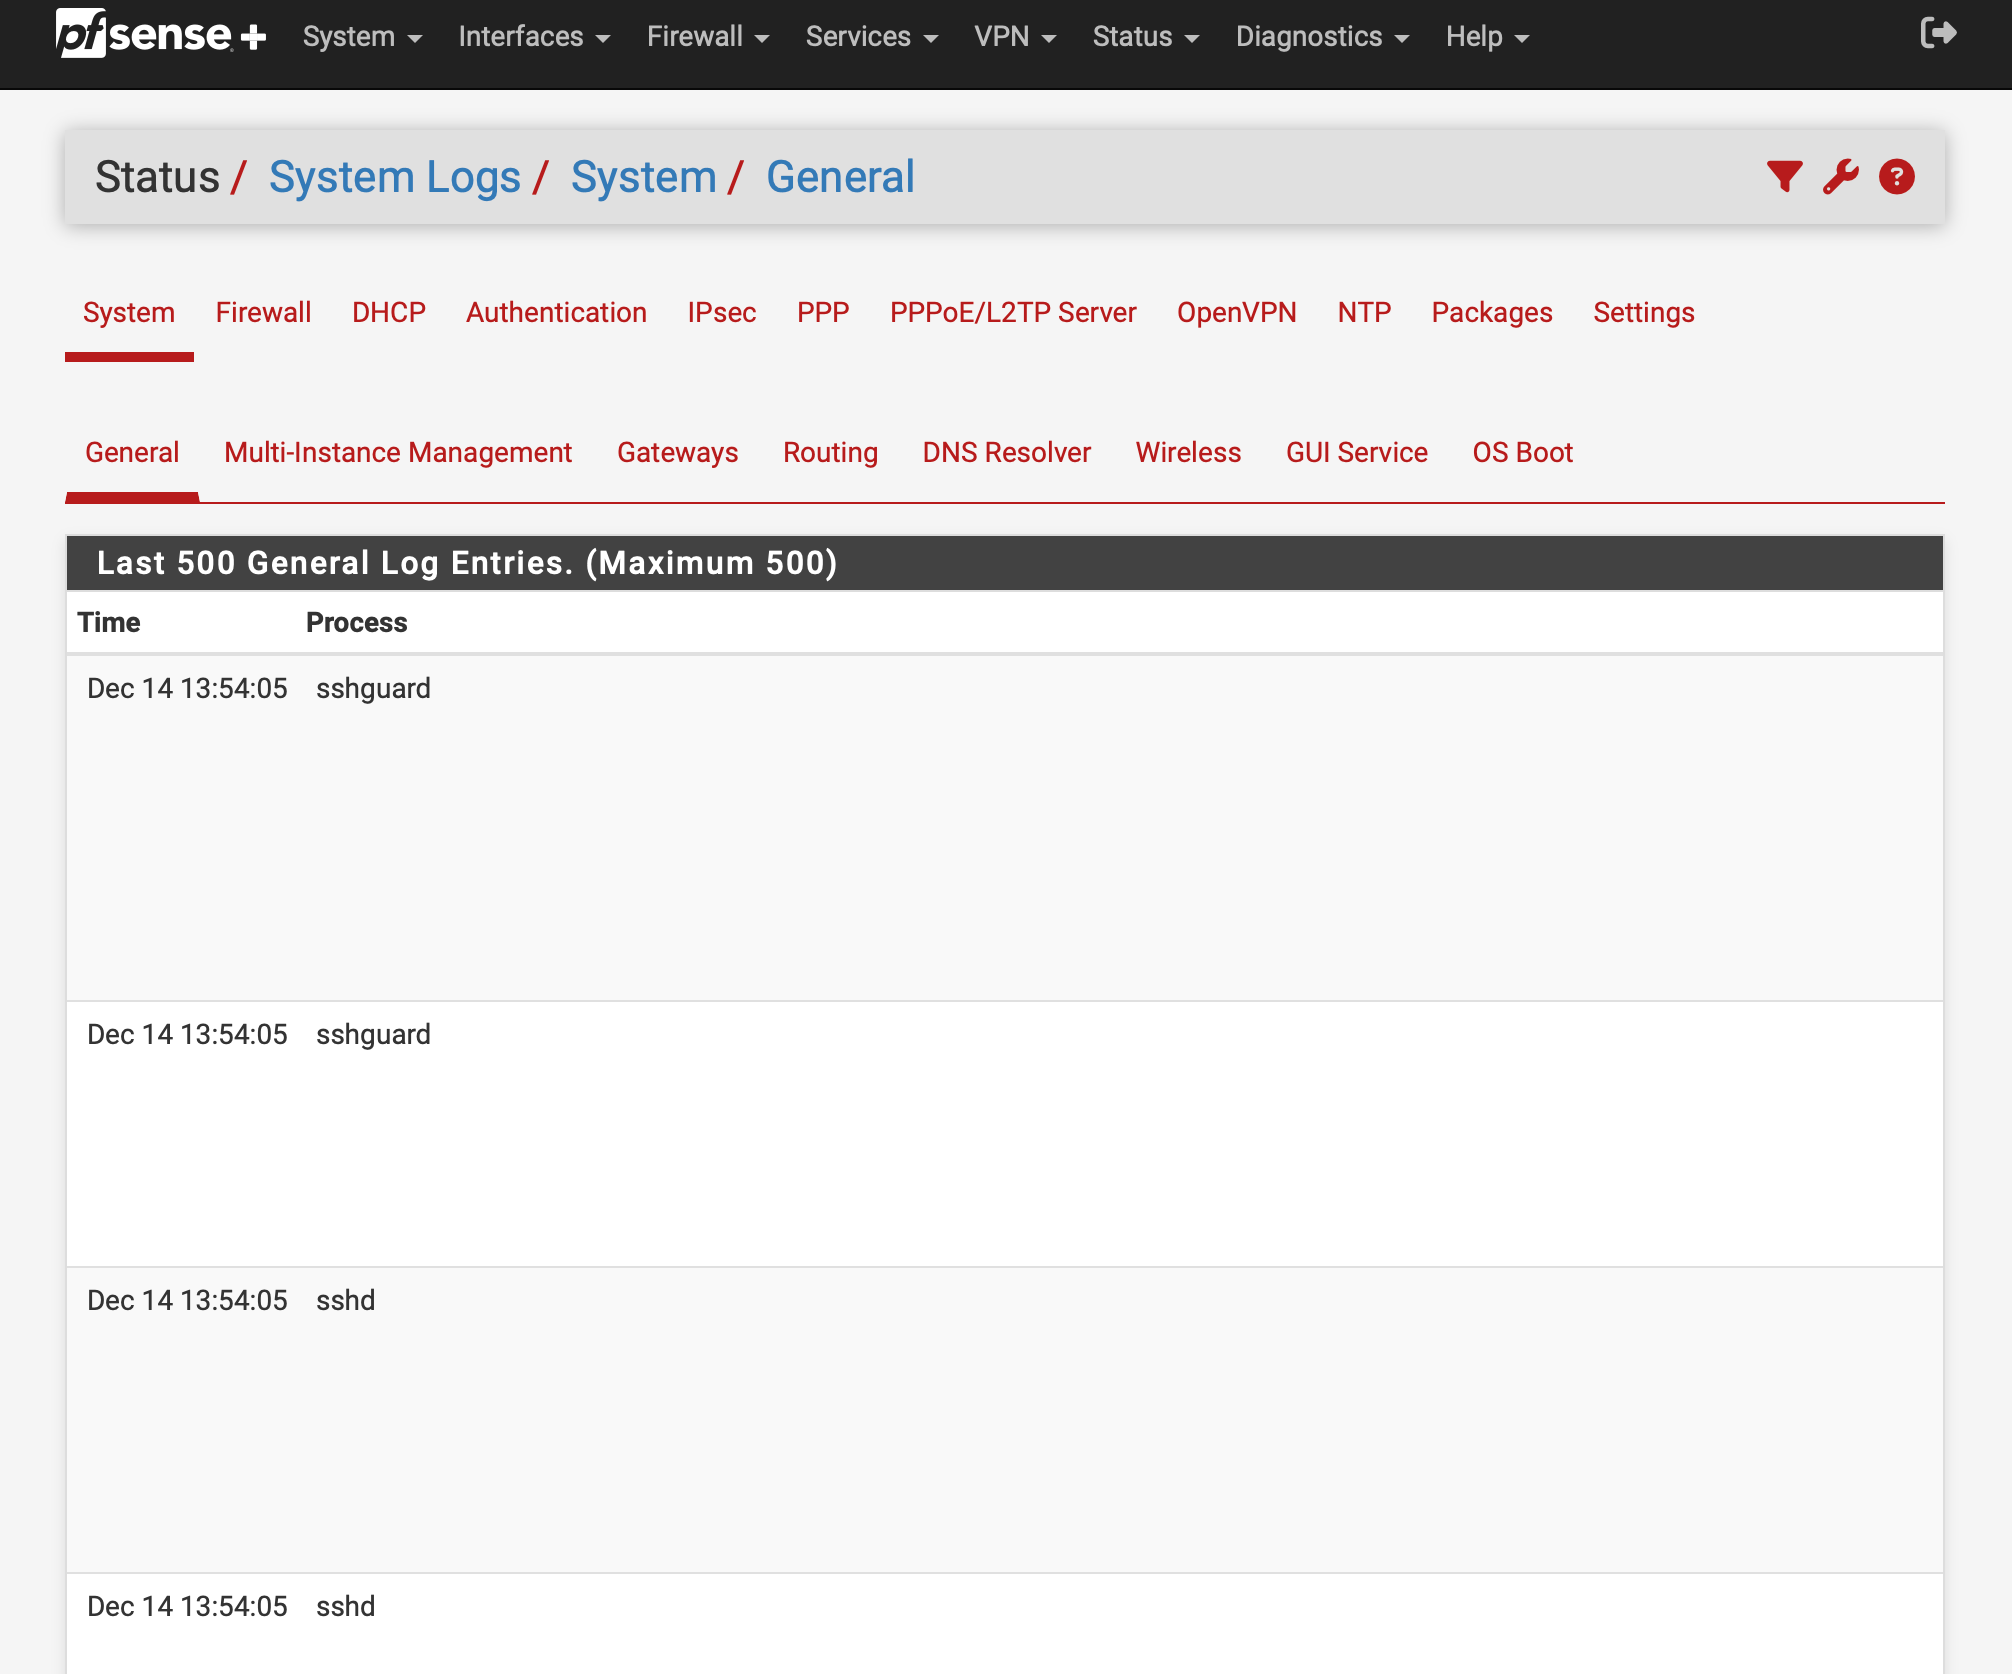The height and width of the screenshot is (1674, 2012).
Task: Open the Gateways sub-tab
Action: pyautogui.click(x=677, y=453)
